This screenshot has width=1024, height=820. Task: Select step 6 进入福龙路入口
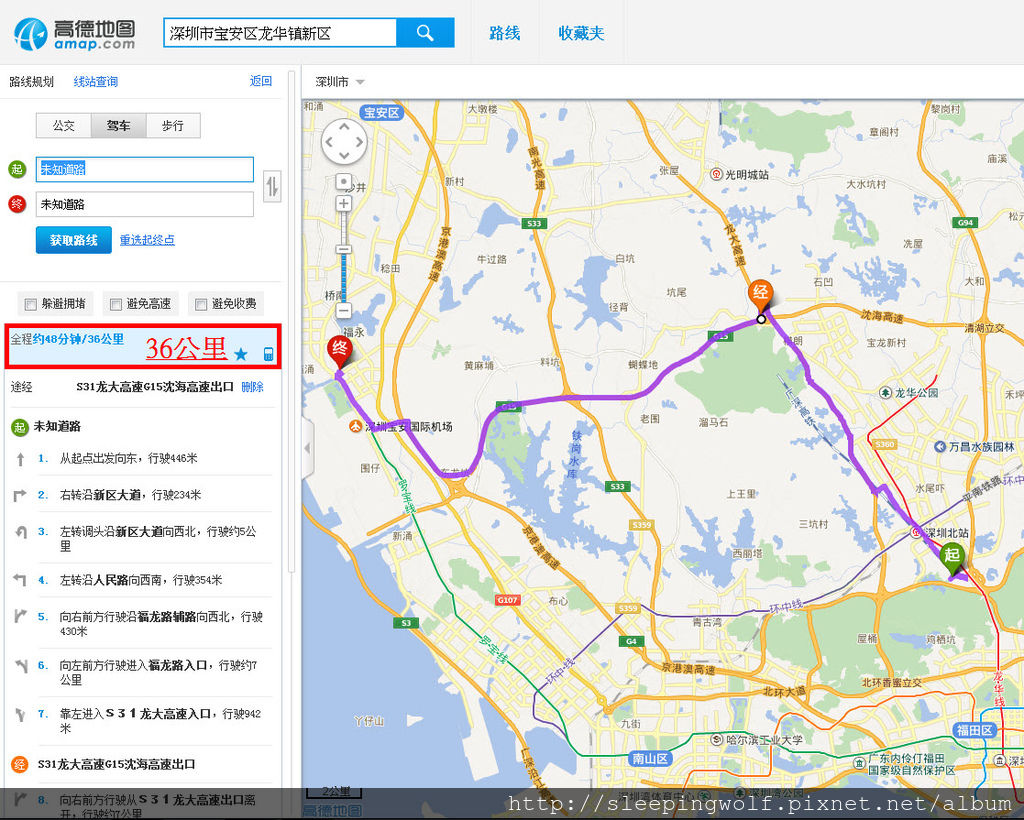[142, 672]
